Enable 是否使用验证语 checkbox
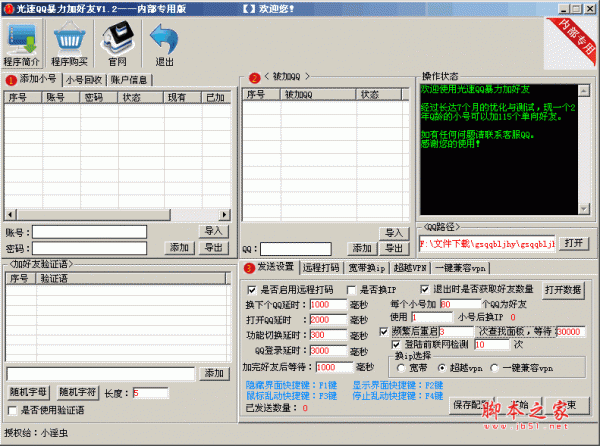 tap(12, 410)
